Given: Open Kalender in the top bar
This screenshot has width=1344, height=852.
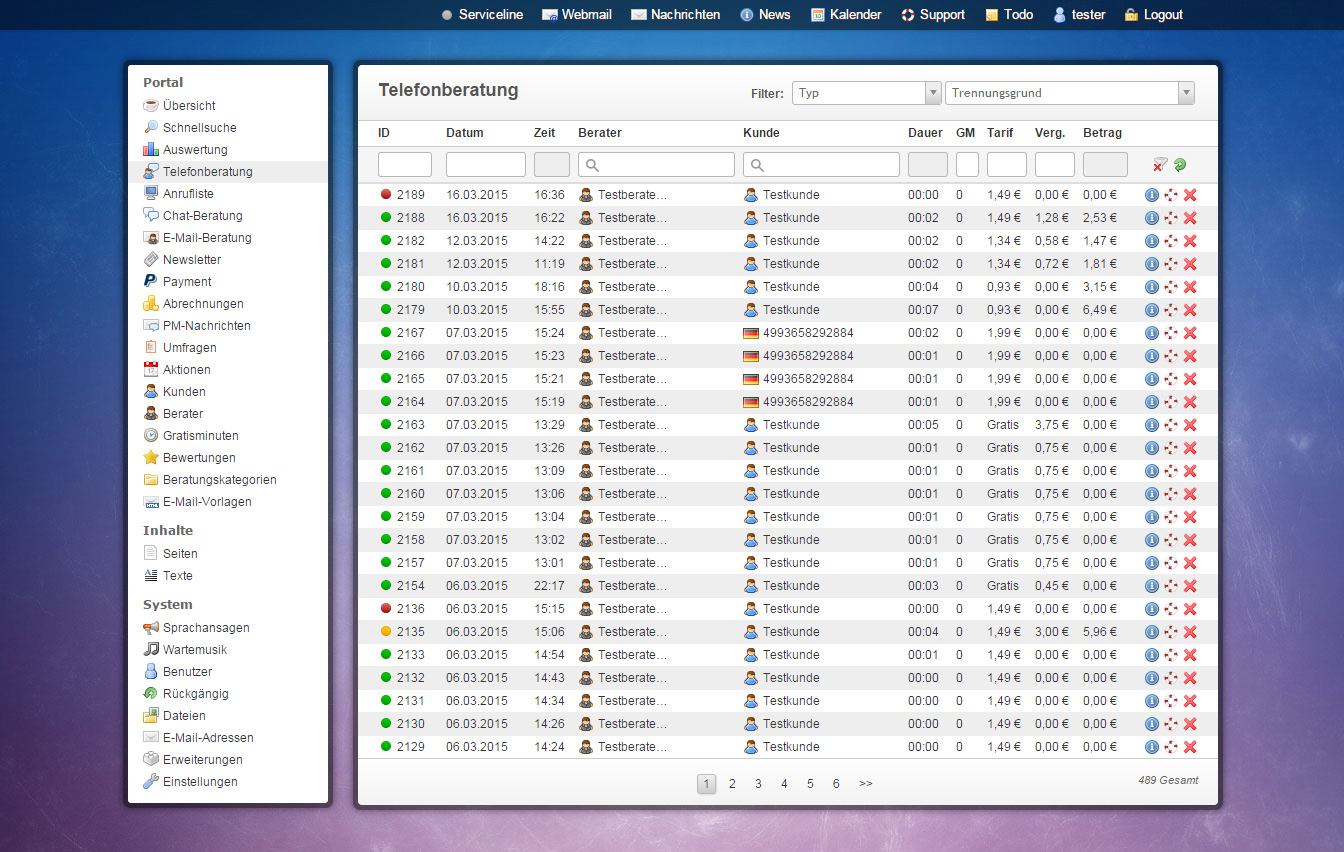Looking at the screenshot, I should click(x=846, y=15).
